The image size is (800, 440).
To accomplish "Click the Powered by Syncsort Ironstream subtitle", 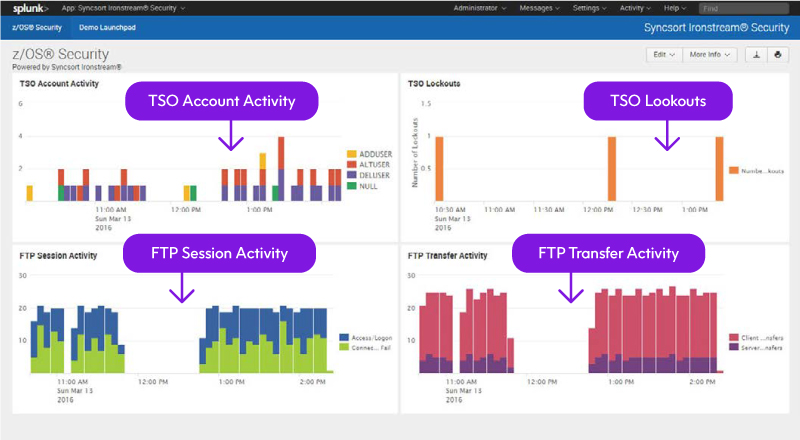I will tap(67, 67).
